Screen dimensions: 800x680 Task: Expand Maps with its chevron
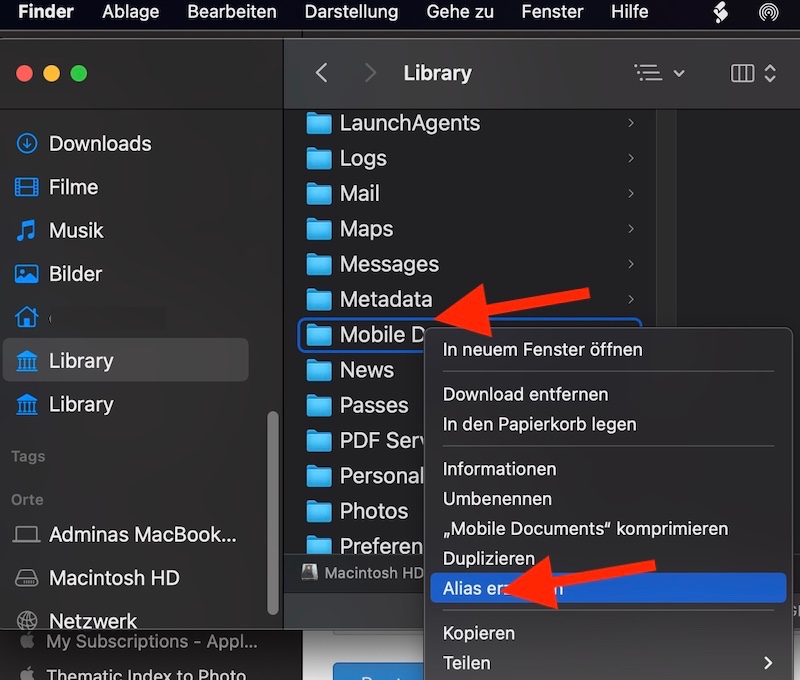[x=631, y=229]
